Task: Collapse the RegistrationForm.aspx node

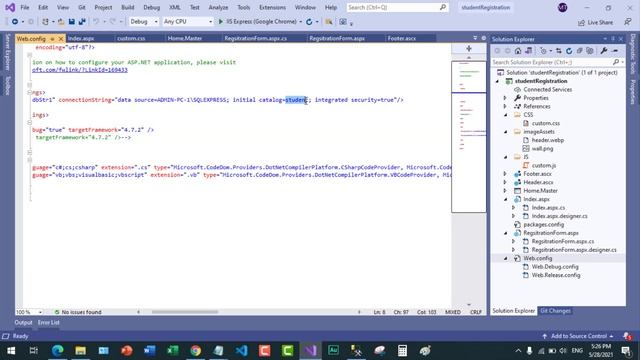Action: point(505,233)
